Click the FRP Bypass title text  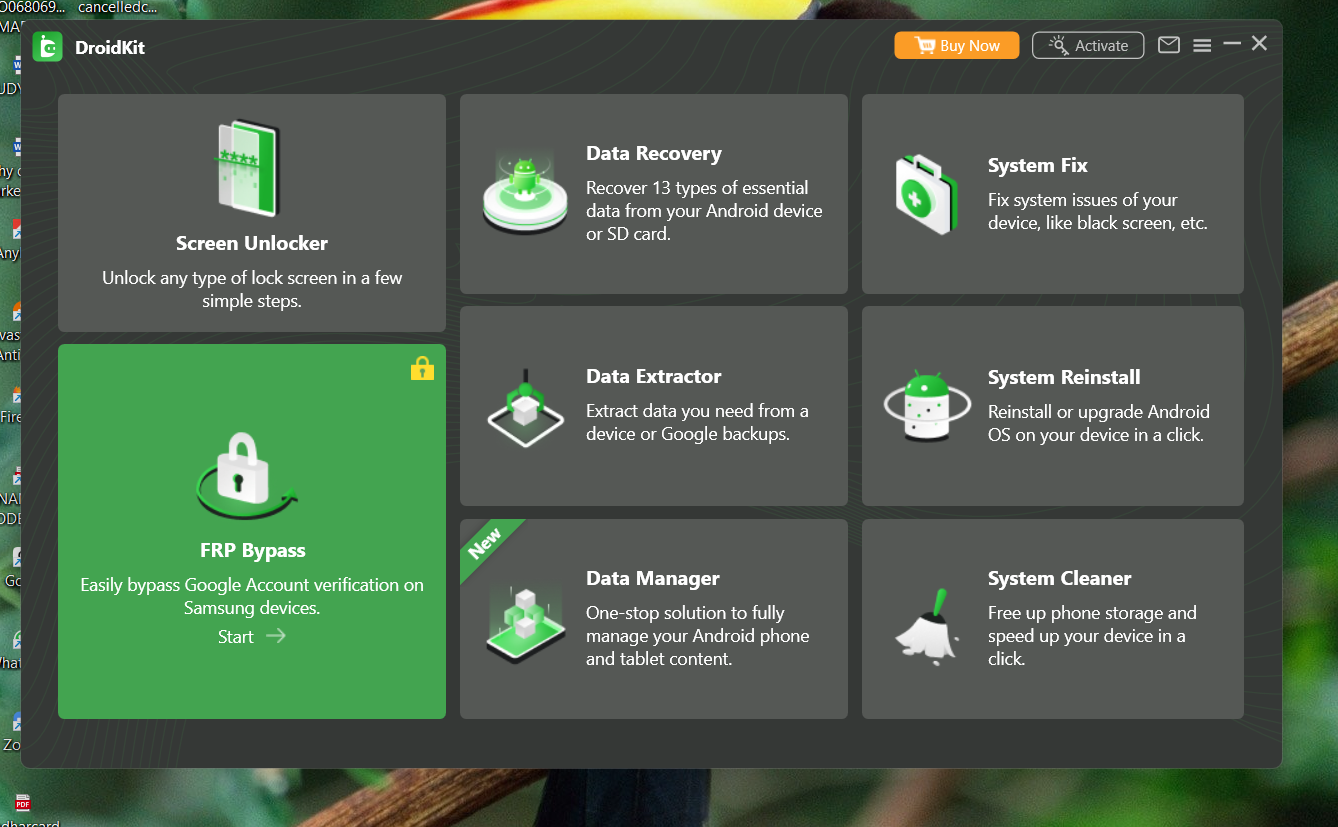[x=253, y=551]
